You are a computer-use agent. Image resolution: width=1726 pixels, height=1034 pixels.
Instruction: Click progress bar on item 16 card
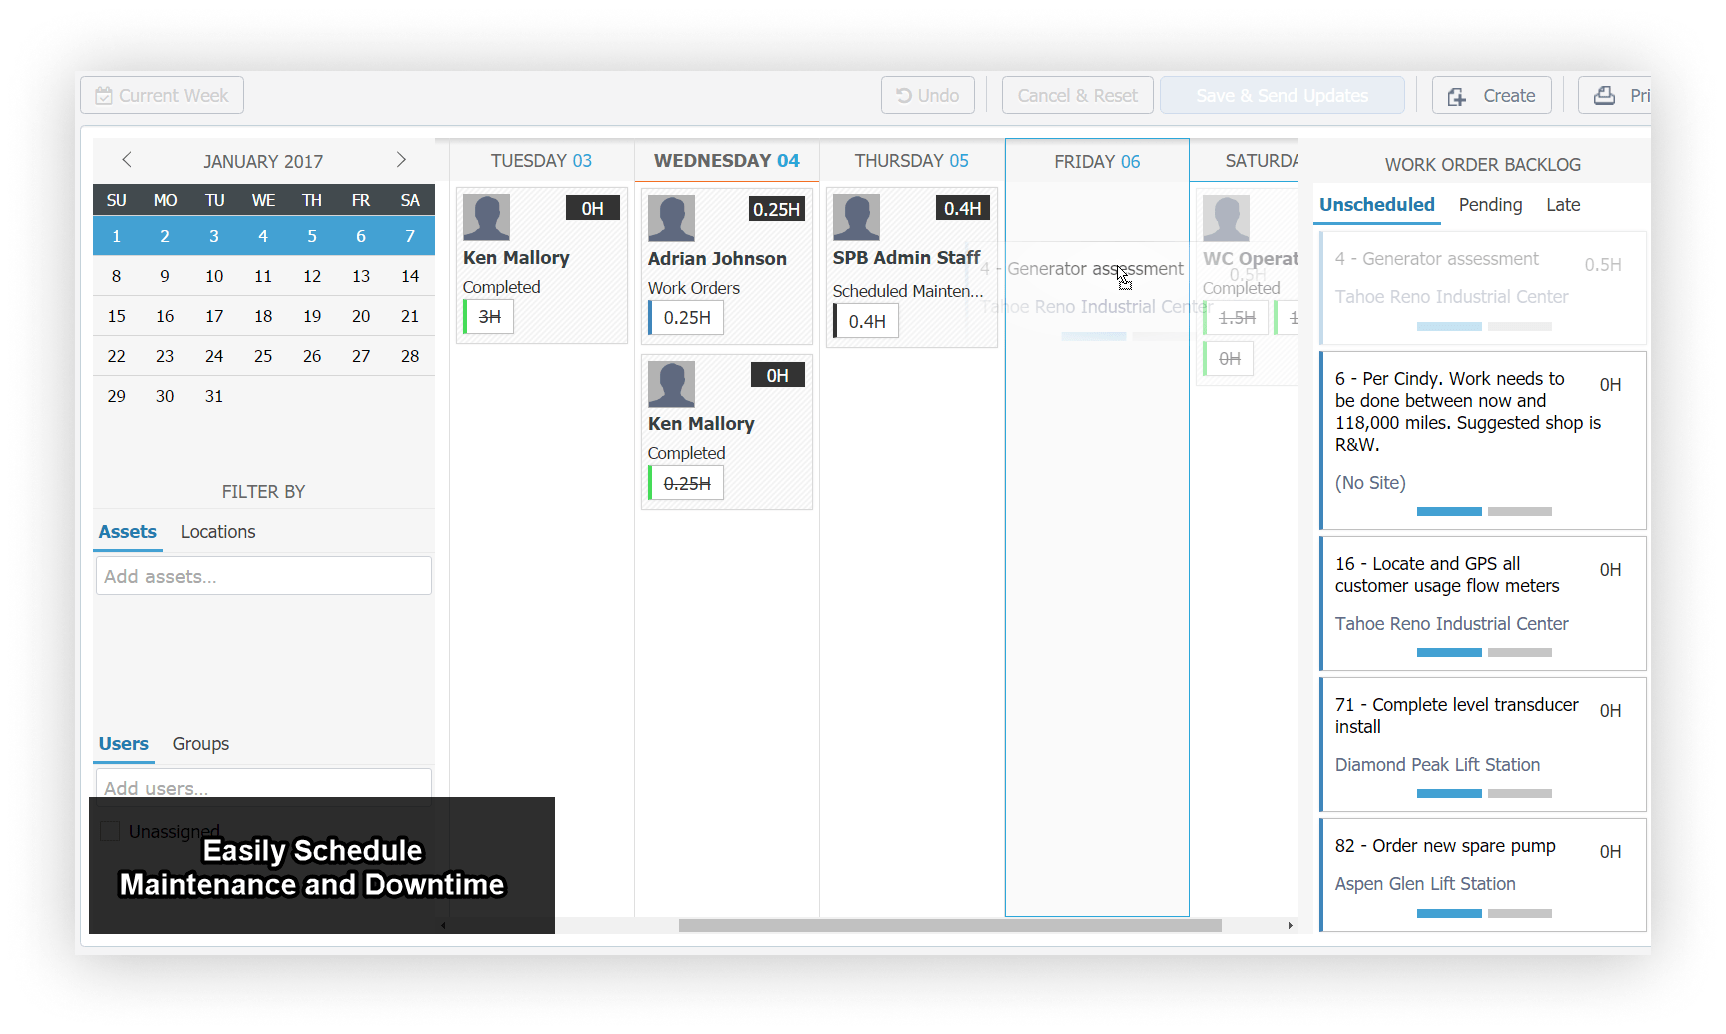pos(1484,652)
